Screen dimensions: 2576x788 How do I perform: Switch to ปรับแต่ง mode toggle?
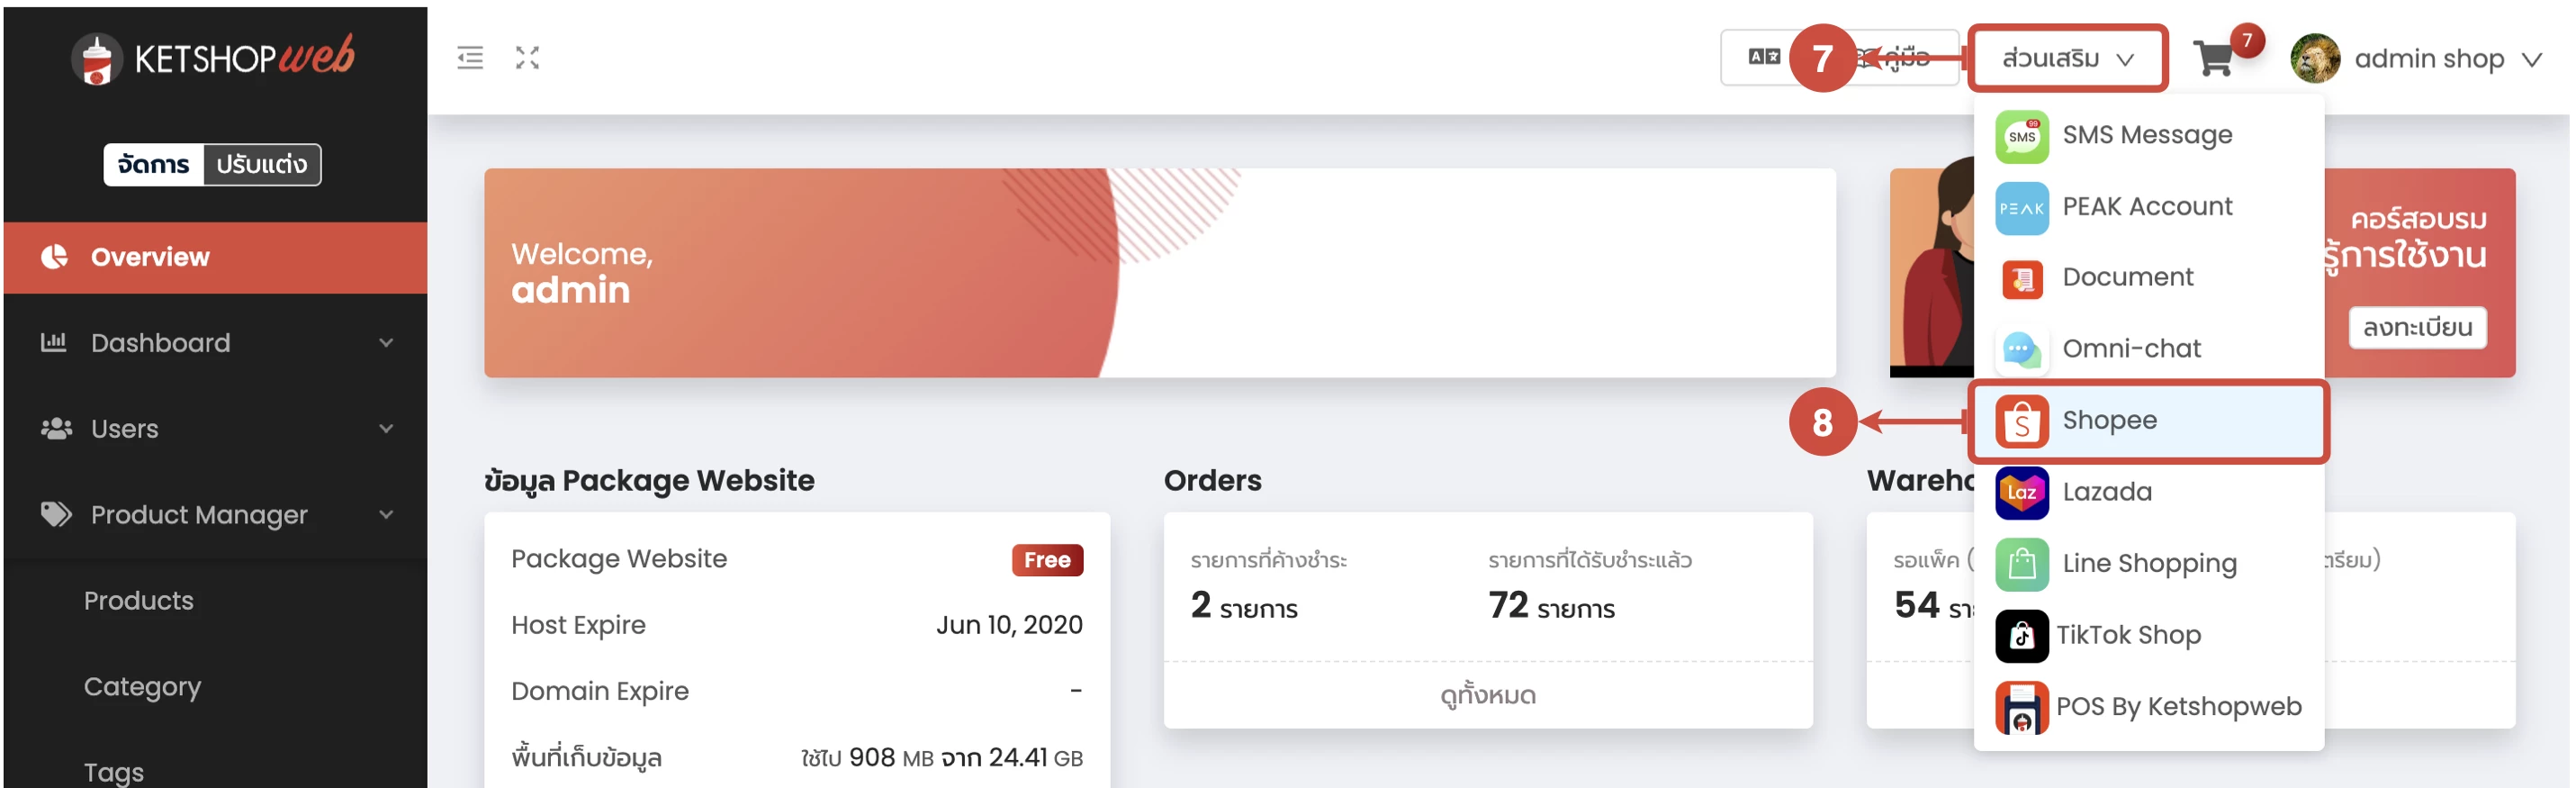click(x=262, y=164)
